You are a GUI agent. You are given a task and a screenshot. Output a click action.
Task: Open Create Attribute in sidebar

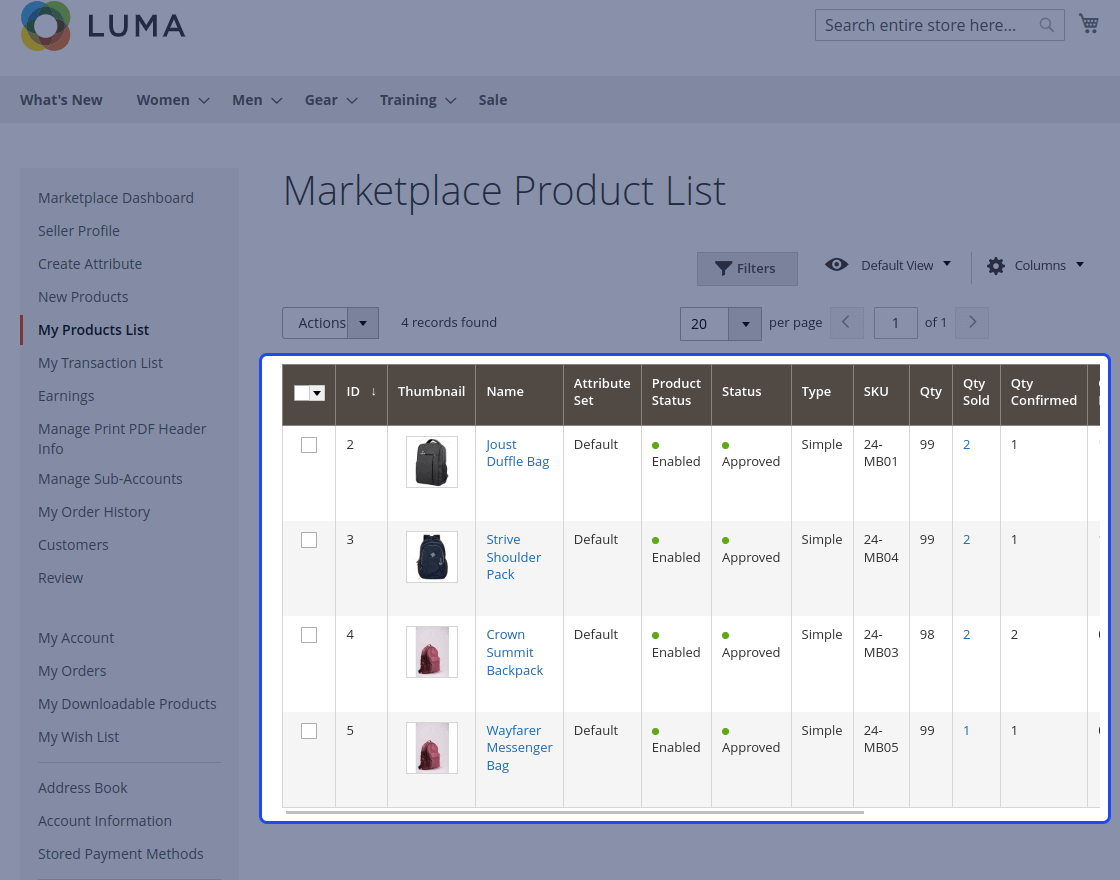(x=90, y=264)
